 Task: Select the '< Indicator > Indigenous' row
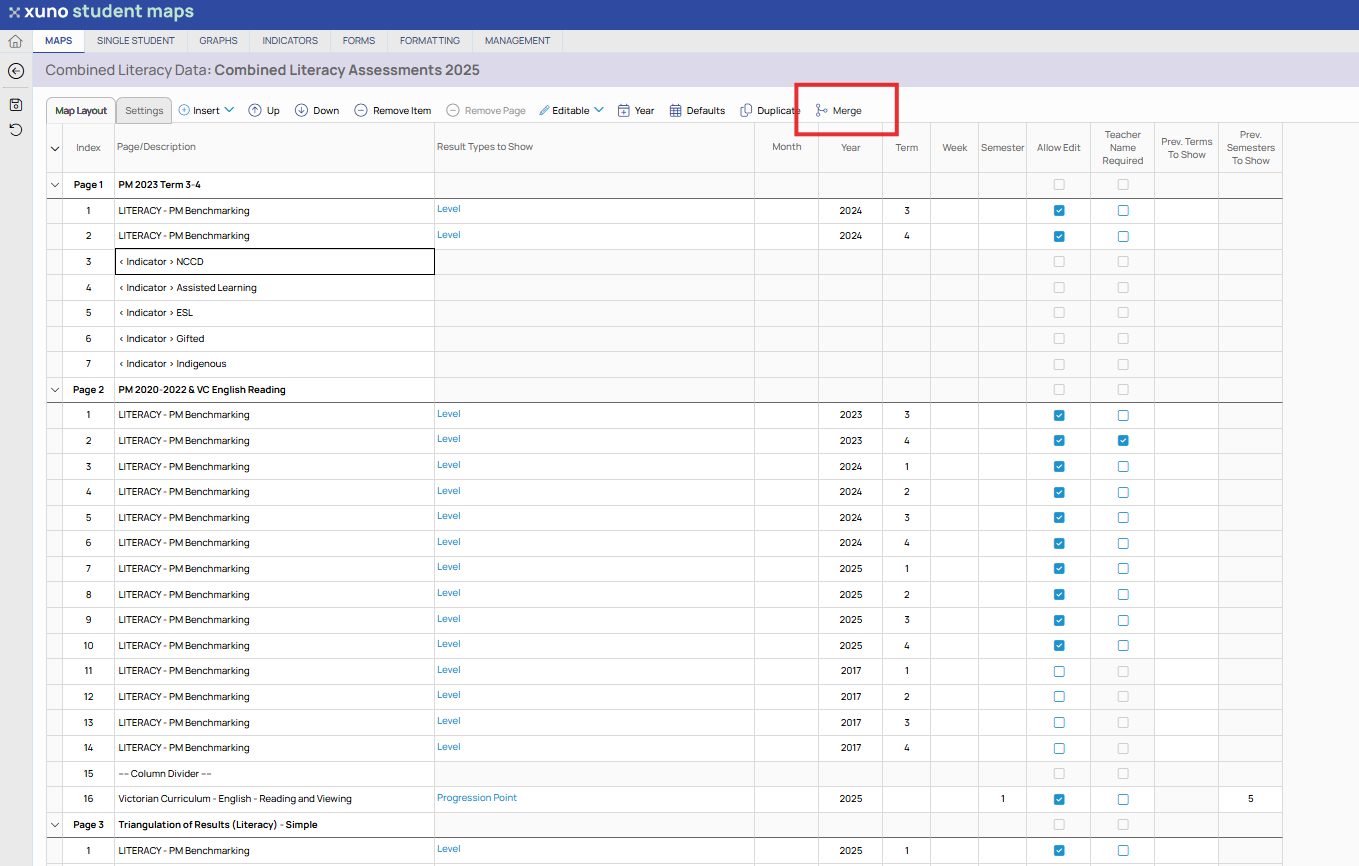click(x=665, y=364)
